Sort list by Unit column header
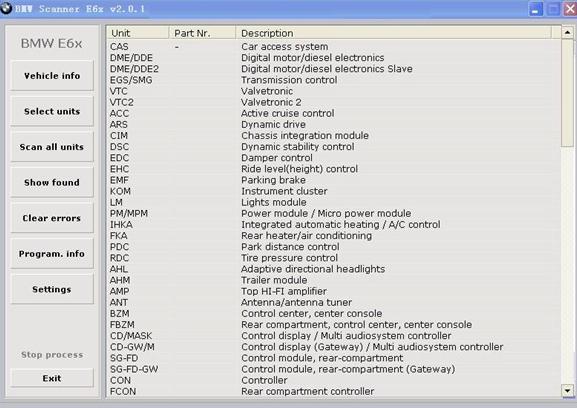The image size is (577, 408). [138, 33]
